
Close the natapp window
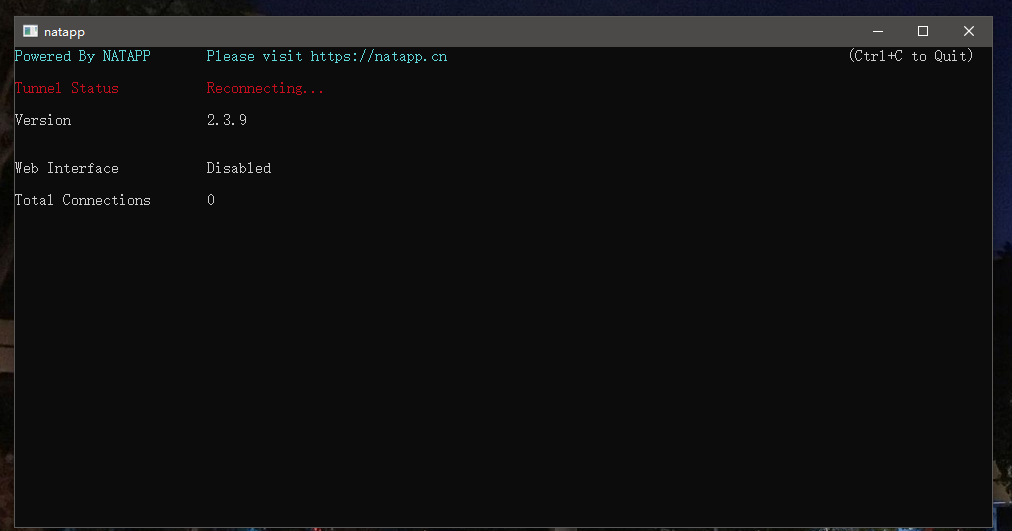(969, 31)
